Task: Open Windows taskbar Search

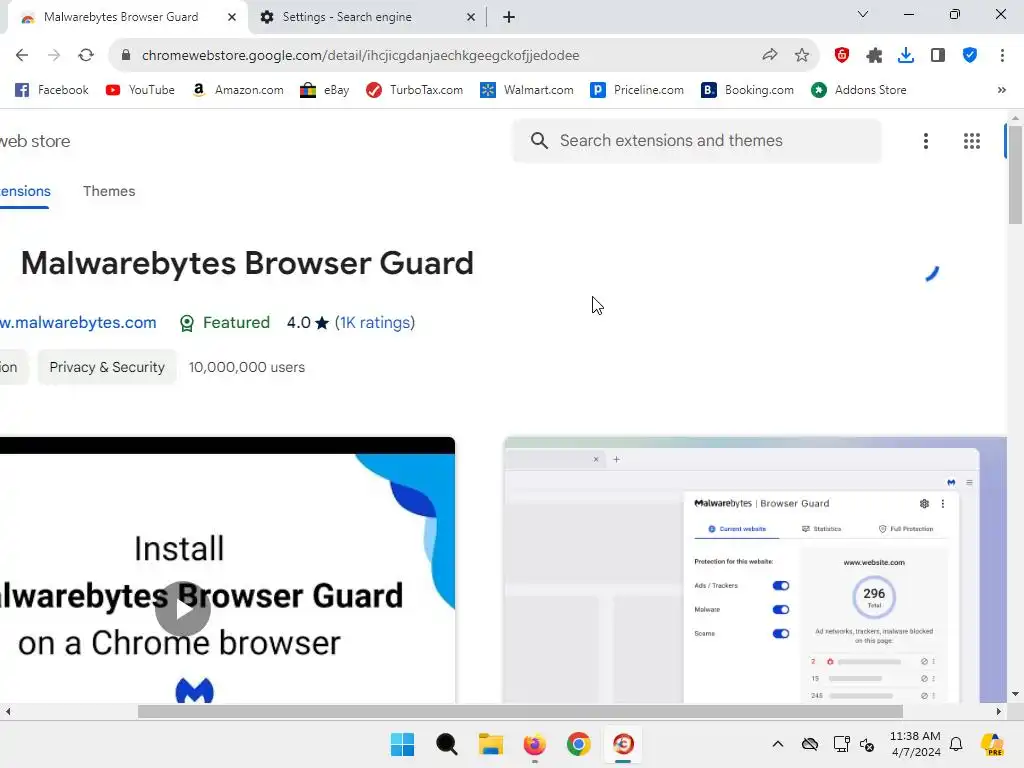Action: 447,744
